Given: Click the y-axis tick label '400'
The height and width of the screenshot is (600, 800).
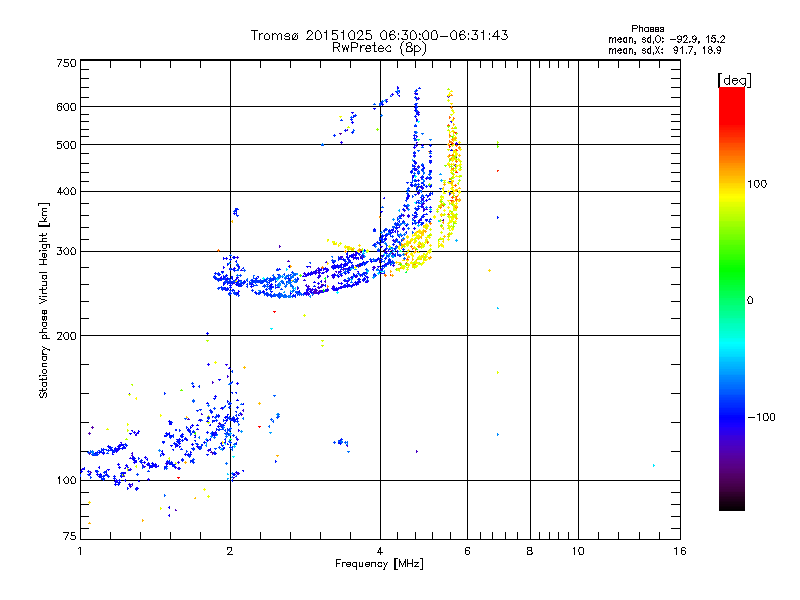Looking at the screenshot, I should coord(66,192).
